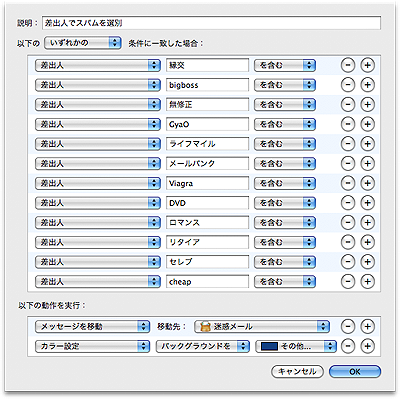Open the 差出人 dropdown on the cheap row
The image size is (400, 399).
coord(98,282)
